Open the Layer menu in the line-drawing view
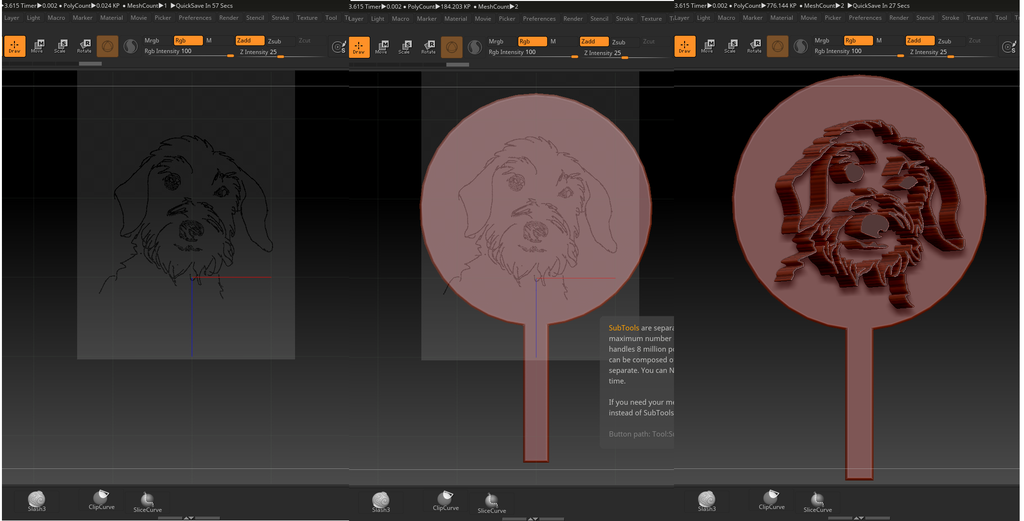 tap(12, 18)
